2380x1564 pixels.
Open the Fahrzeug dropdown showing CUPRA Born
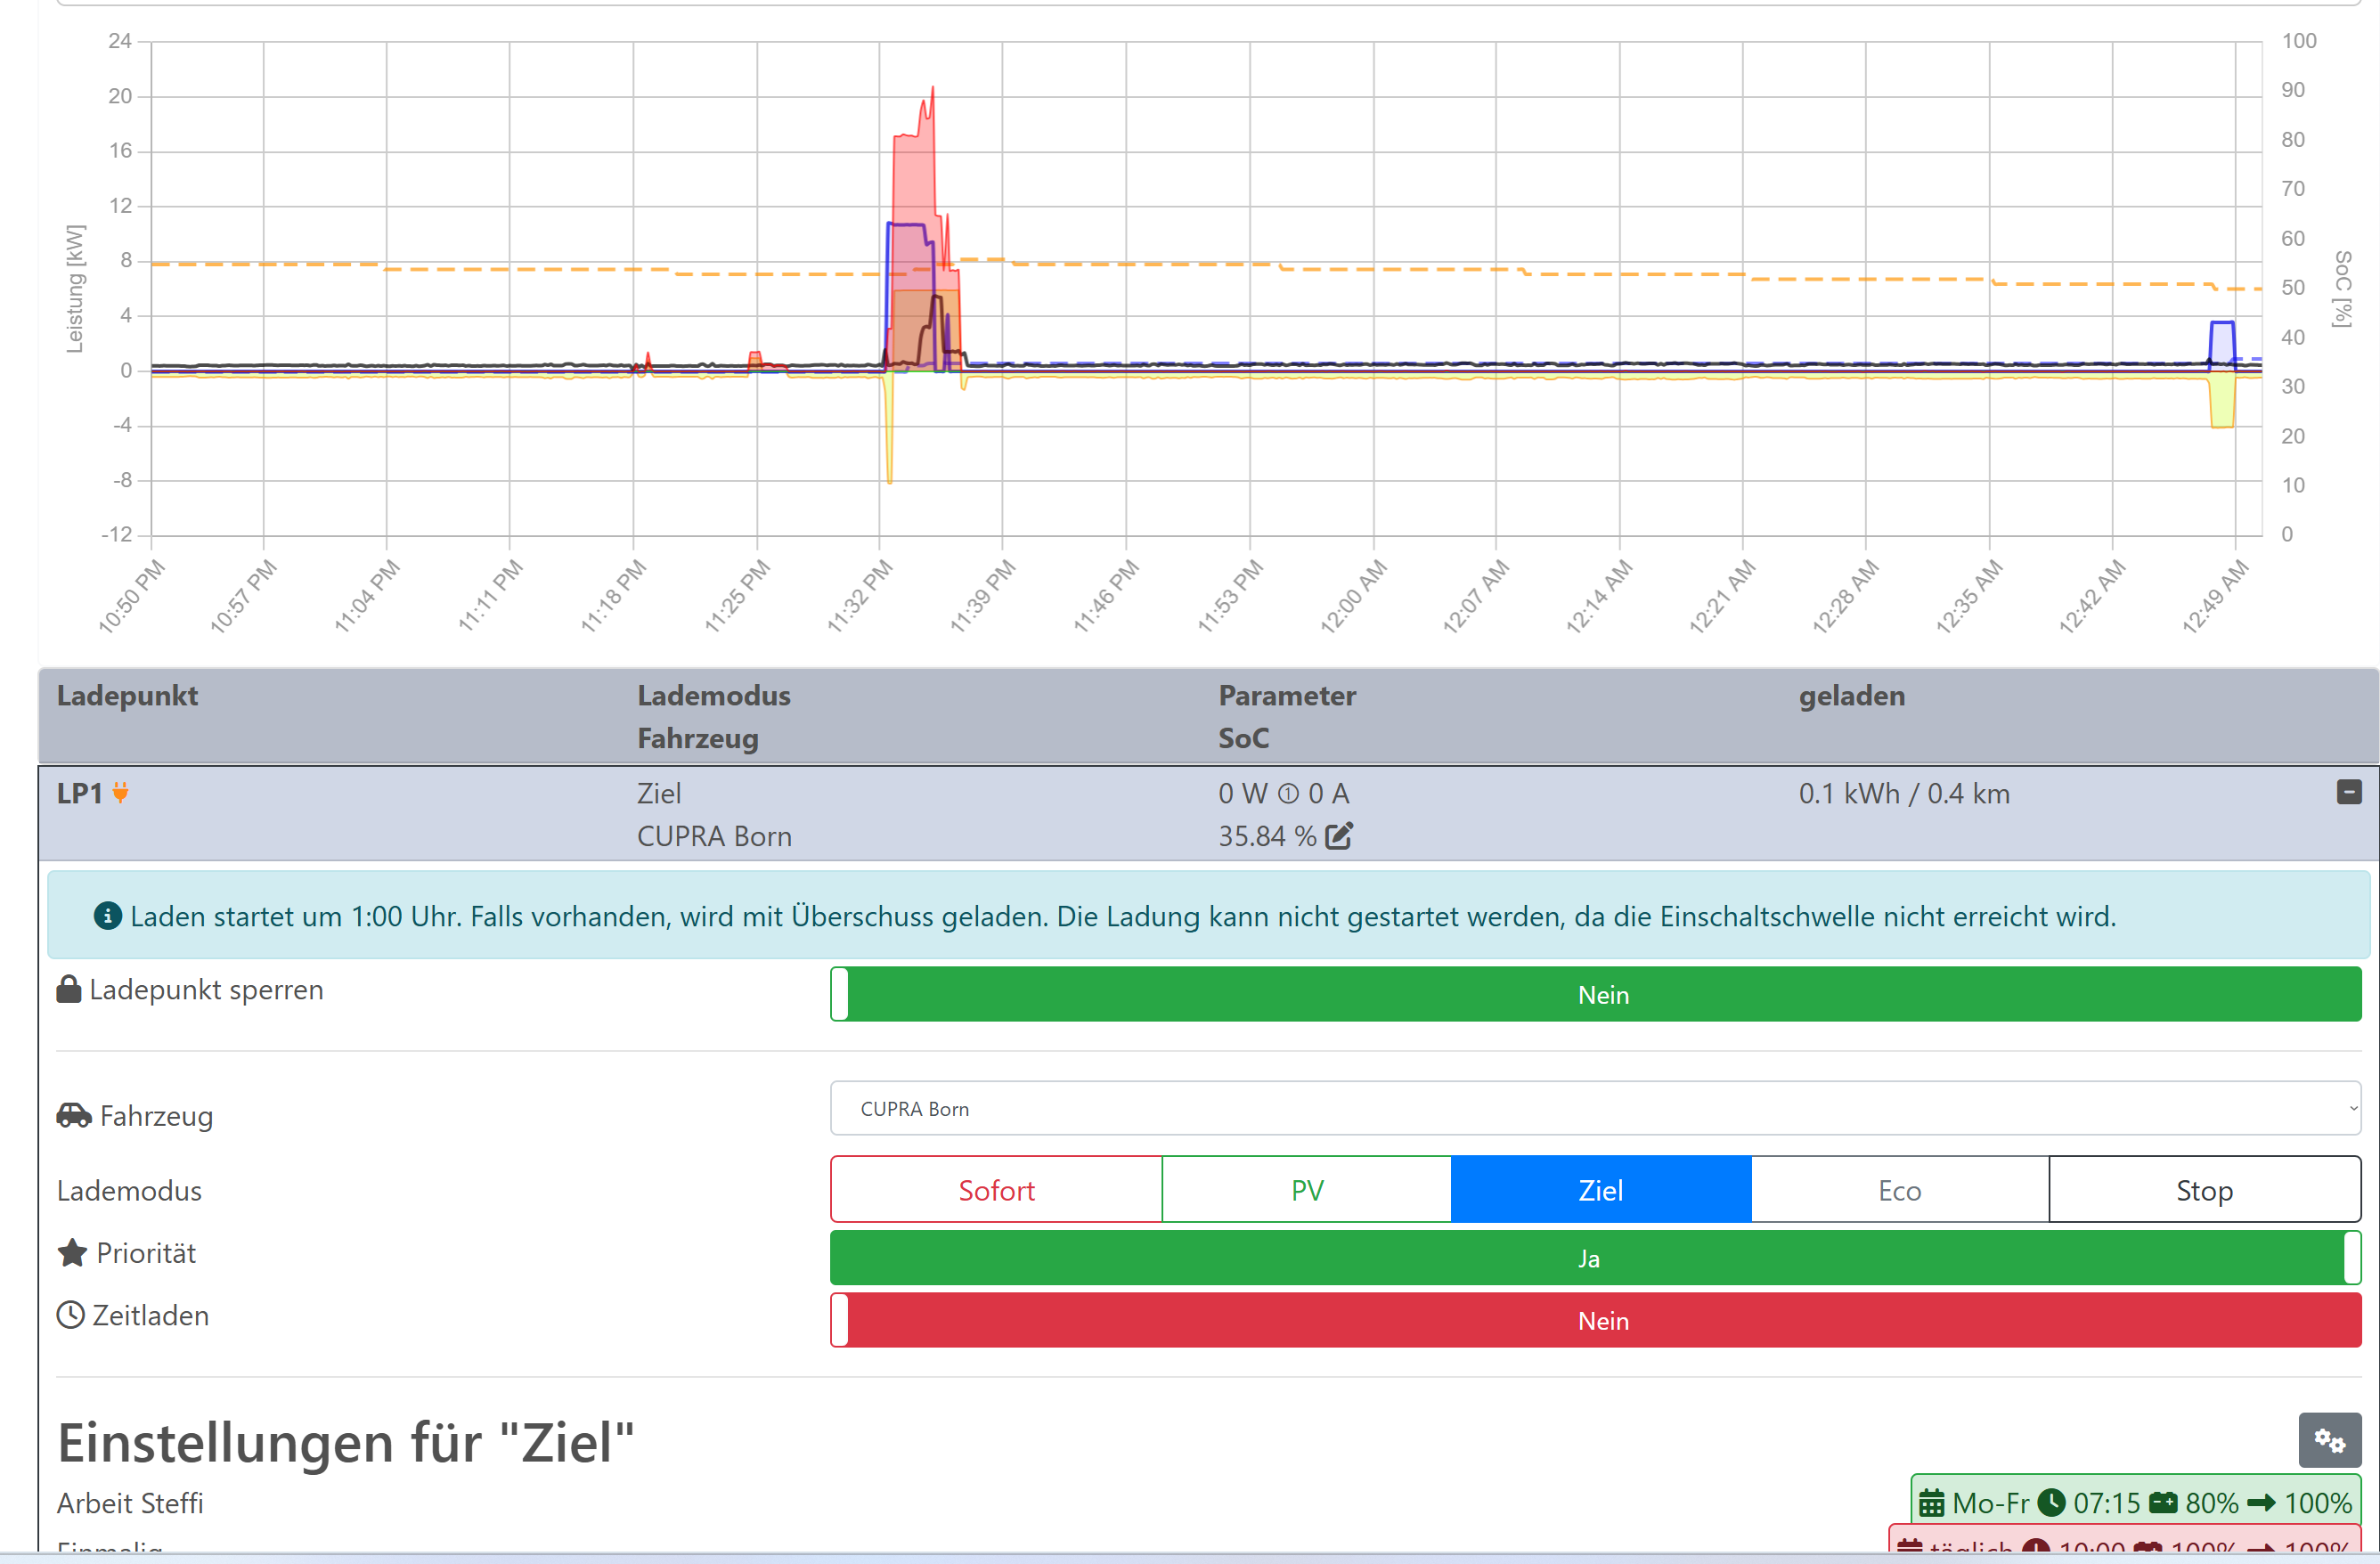pyautogui.click(x=1595, y=1108)
